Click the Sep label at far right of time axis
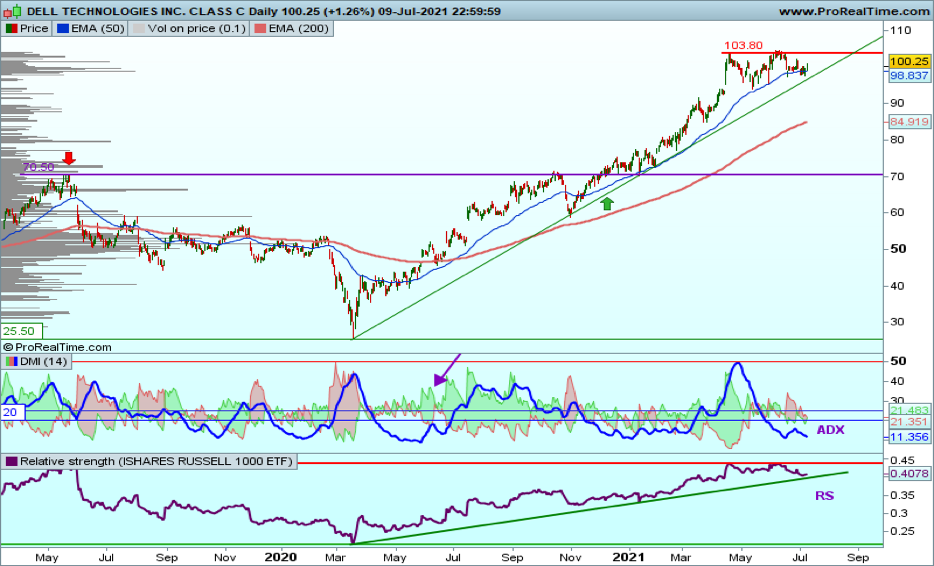 pos(858,558)
